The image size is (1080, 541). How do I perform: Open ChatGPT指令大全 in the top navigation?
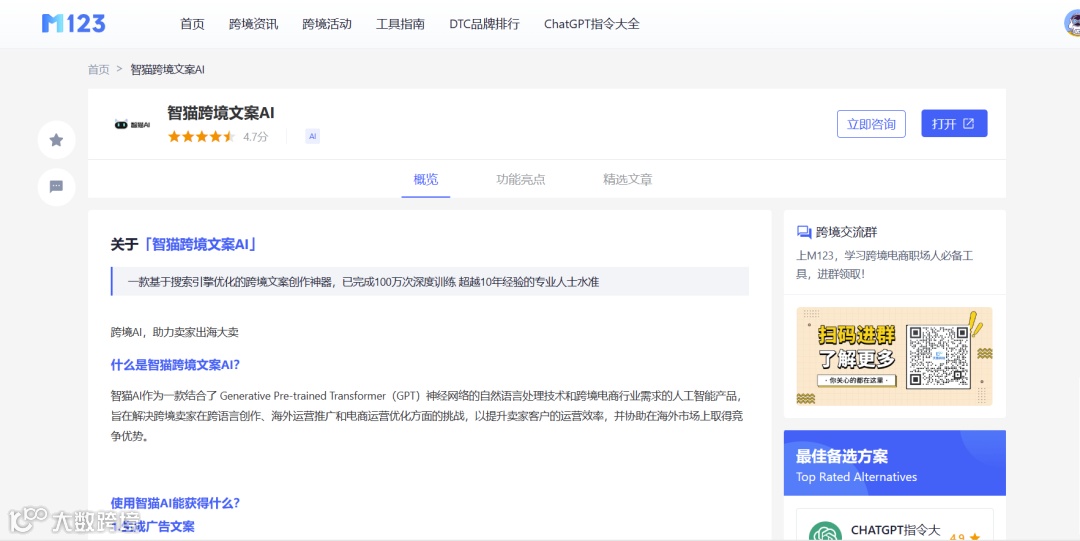click(x=592, y=24)
